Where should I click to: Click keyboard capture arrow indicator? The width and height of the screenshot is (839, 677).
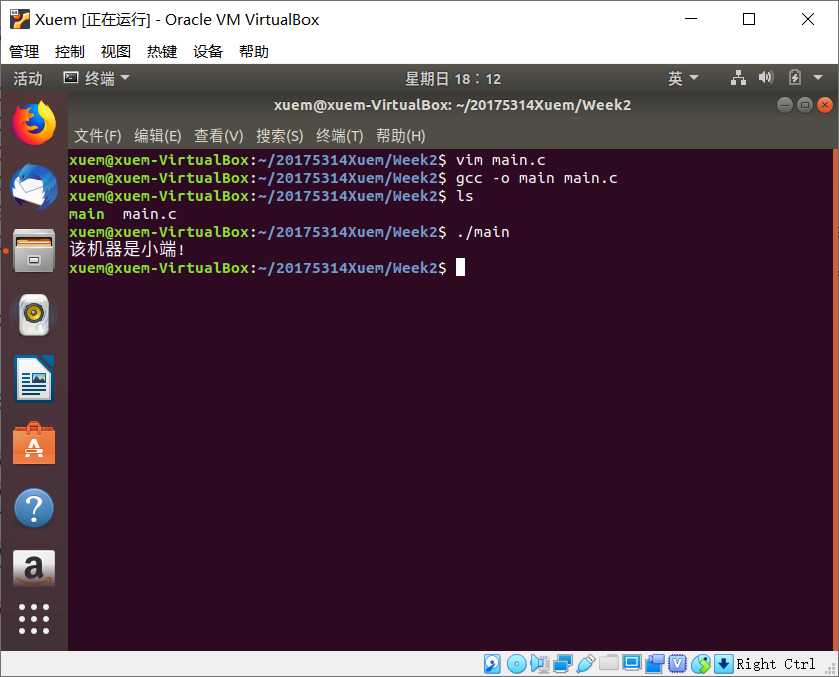coord(723,664)
